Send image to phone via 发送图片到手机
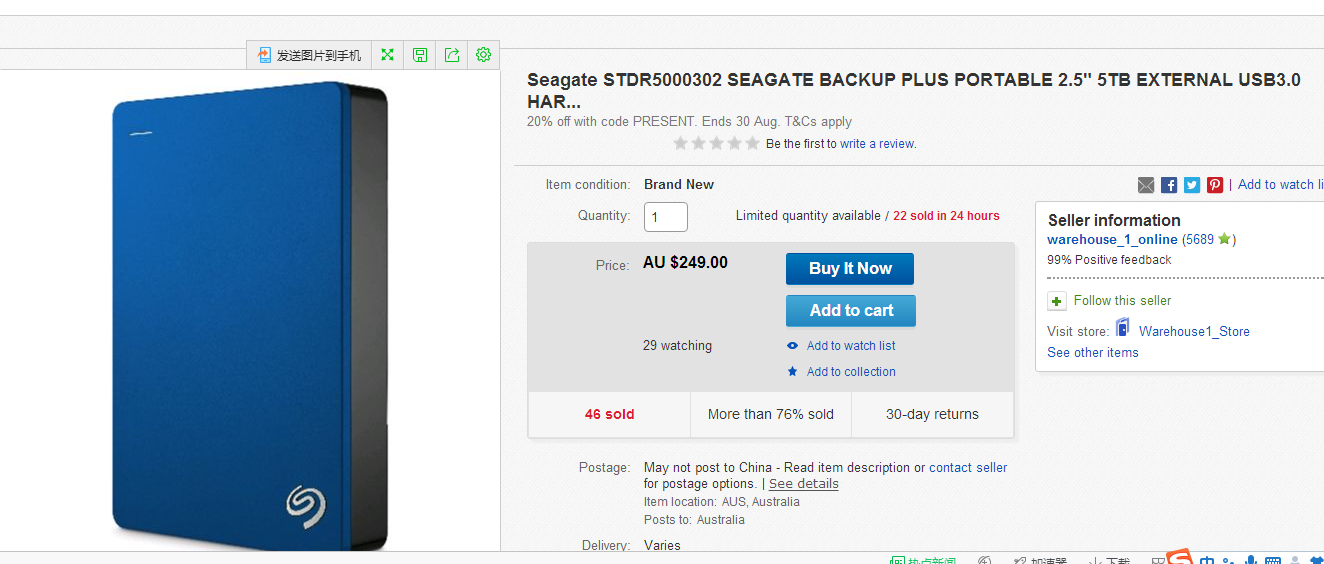This screenshot has width=1324, height=564. pyautogui.click(x=309, y=55)
